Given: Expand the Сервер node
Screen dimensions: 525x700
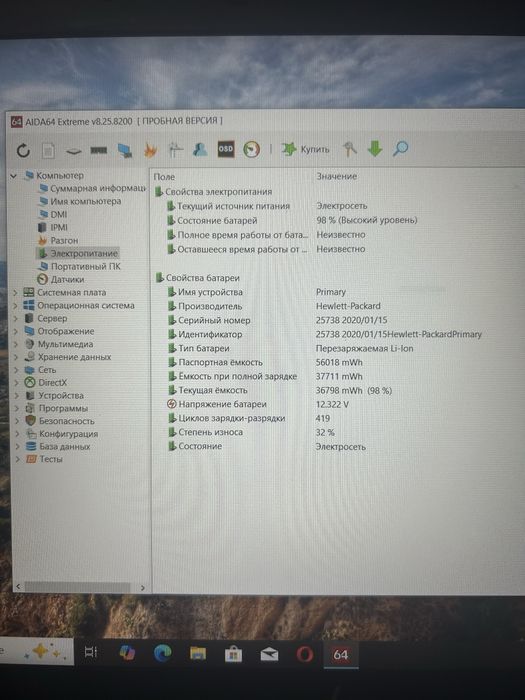Looking at the screenshot, I should (x=15, y=319).
